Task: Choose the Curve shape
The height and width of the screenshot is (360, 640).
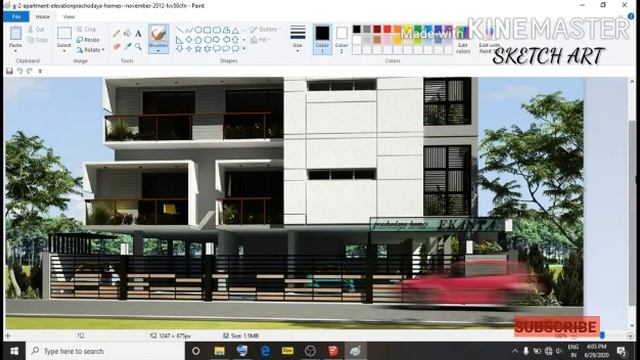Action: point(189,30)
